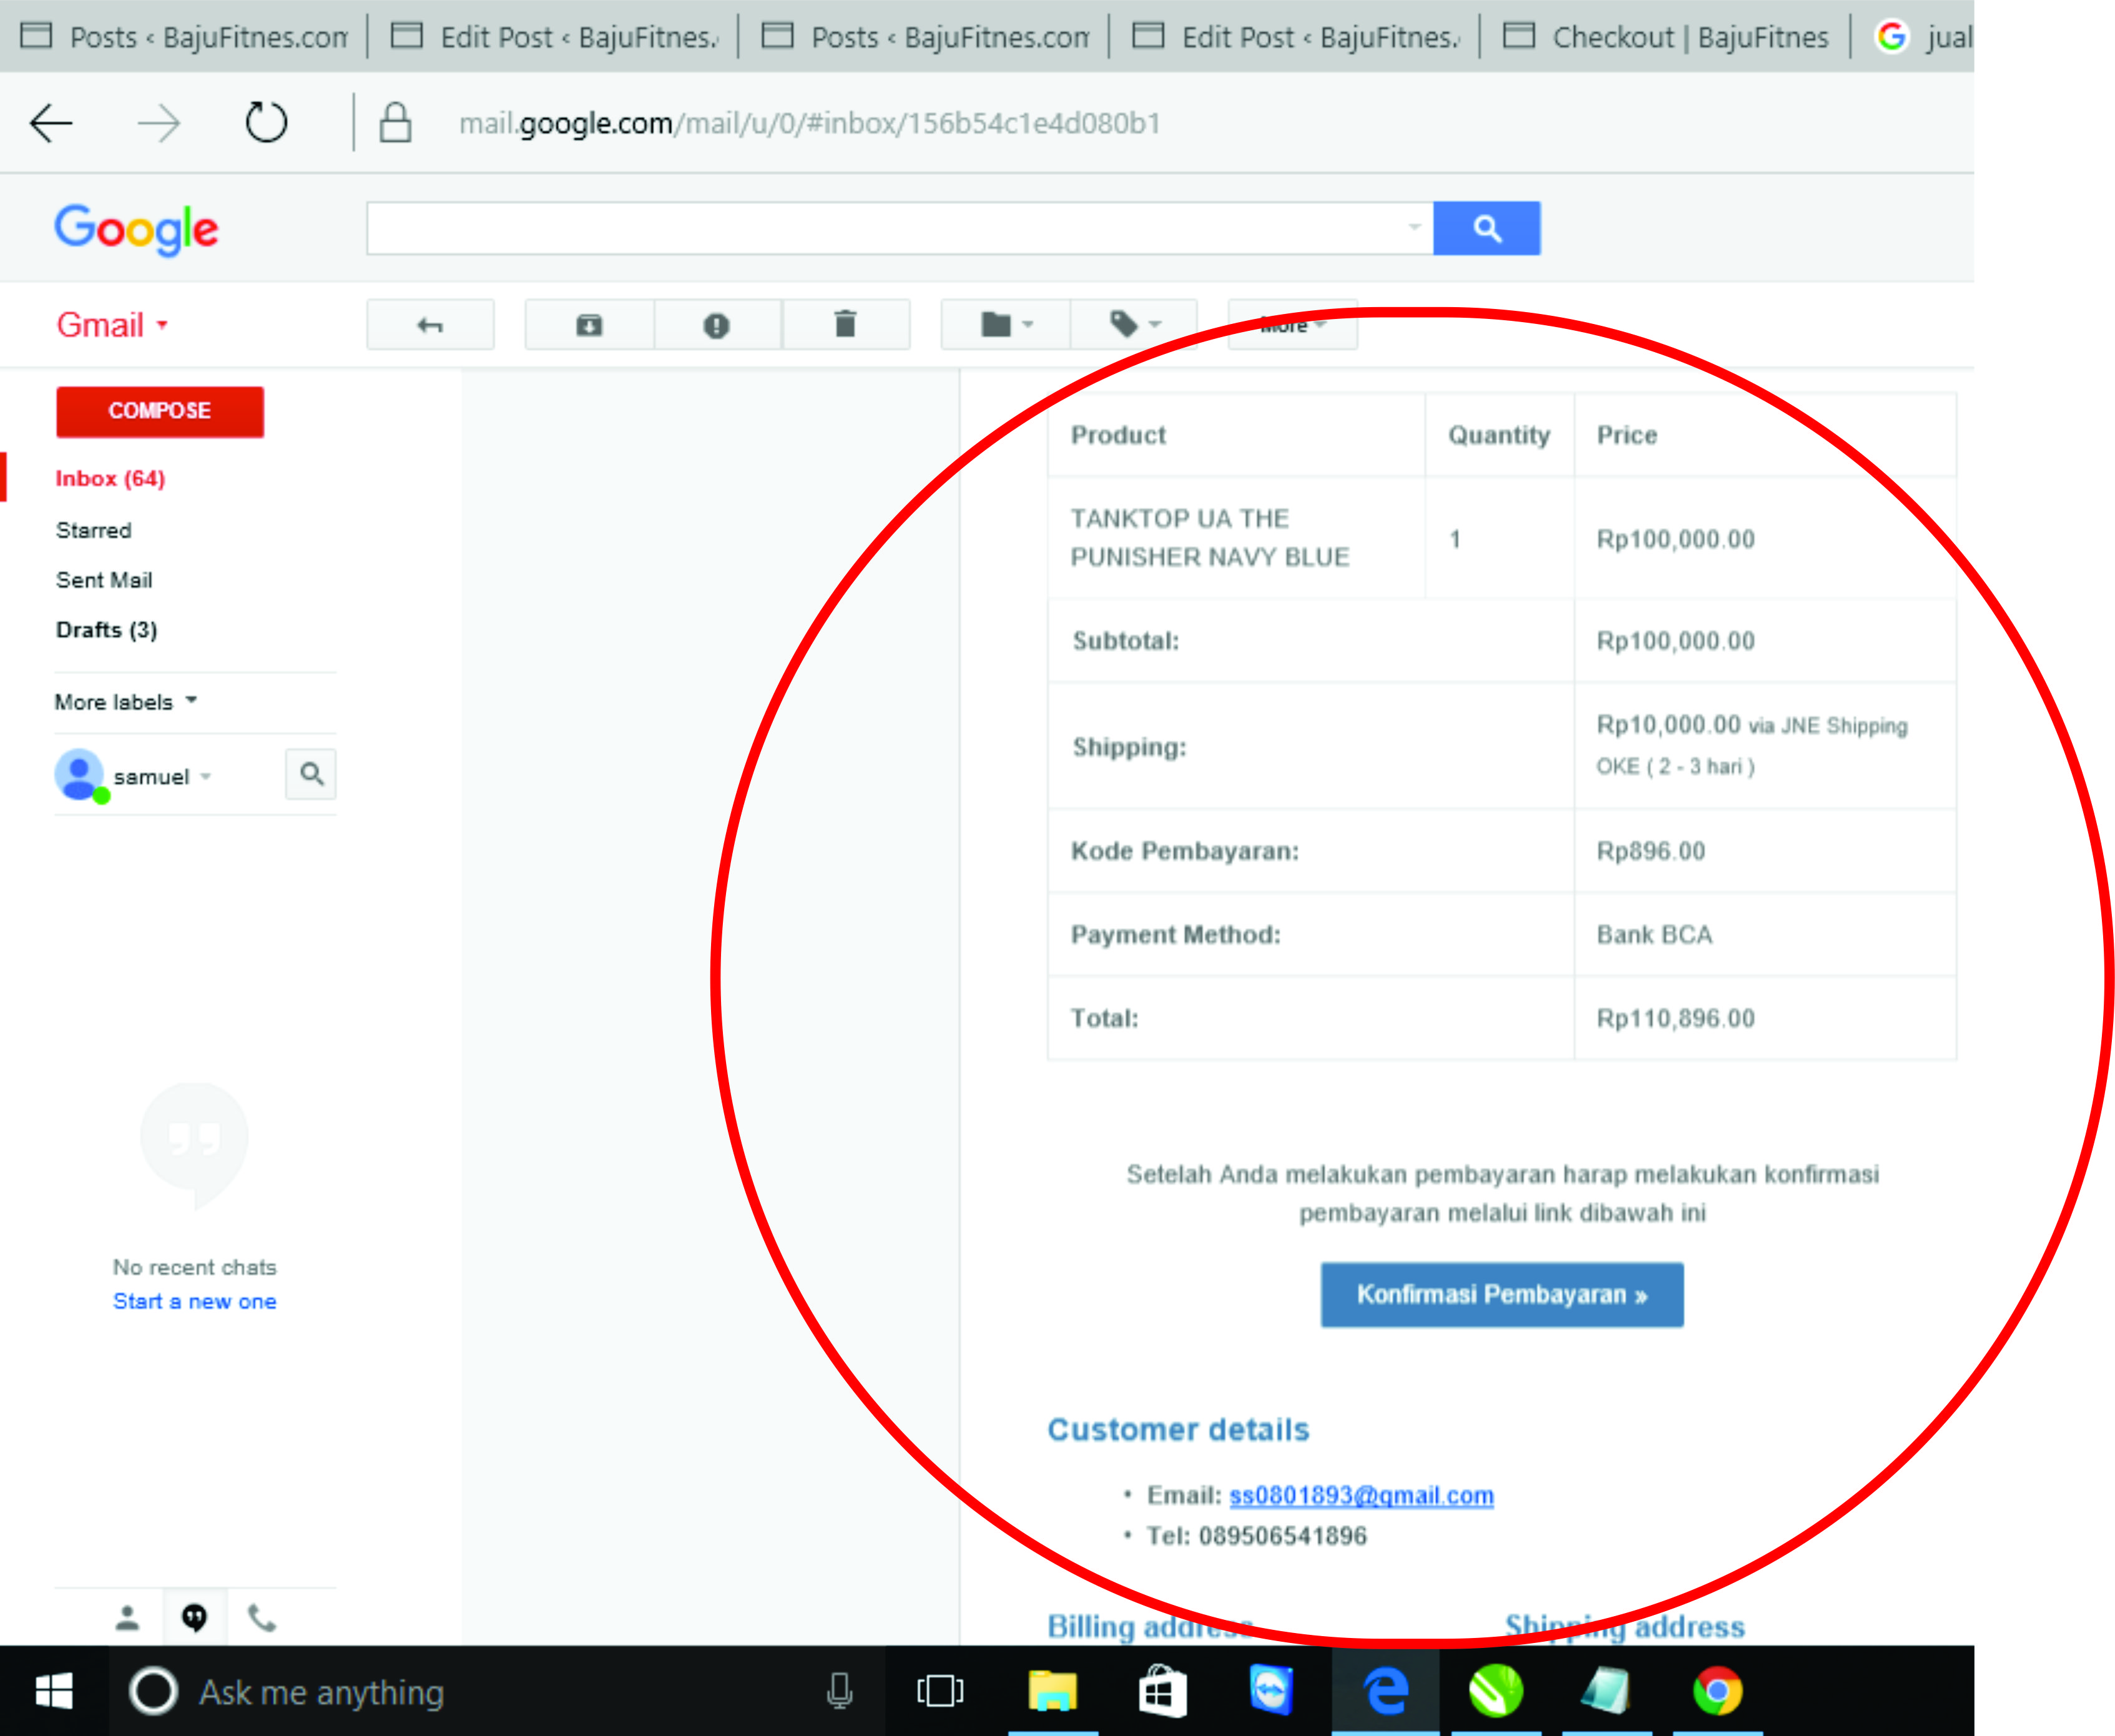The width and height of the screenshot is (2115, 1736).
Task: Click the browser forward arrow
Action: (158, 124)
